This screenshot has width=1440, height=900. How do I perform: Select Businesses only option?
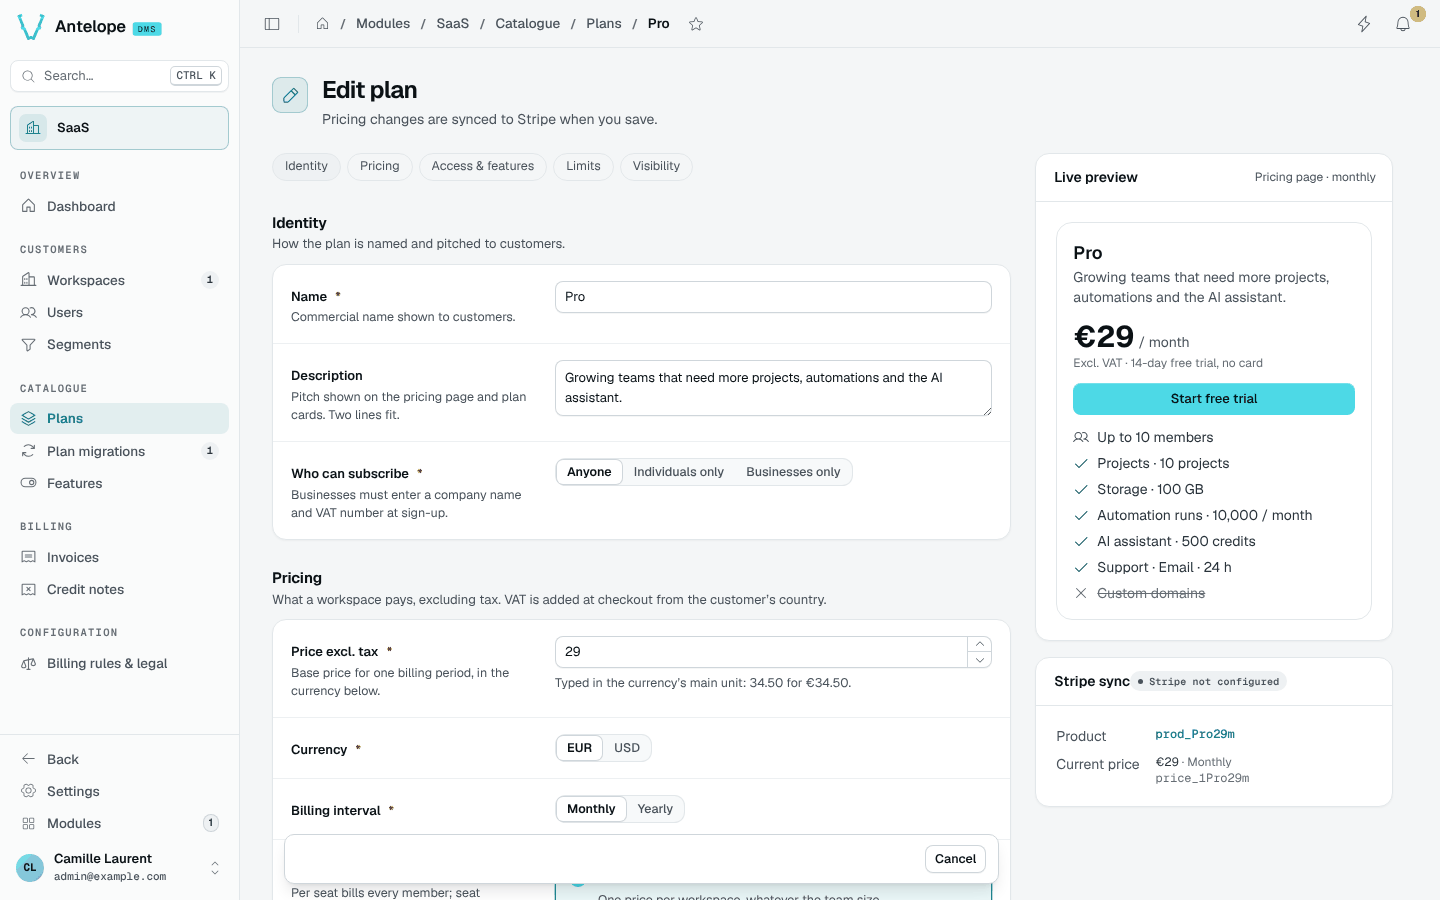(793, 472)
